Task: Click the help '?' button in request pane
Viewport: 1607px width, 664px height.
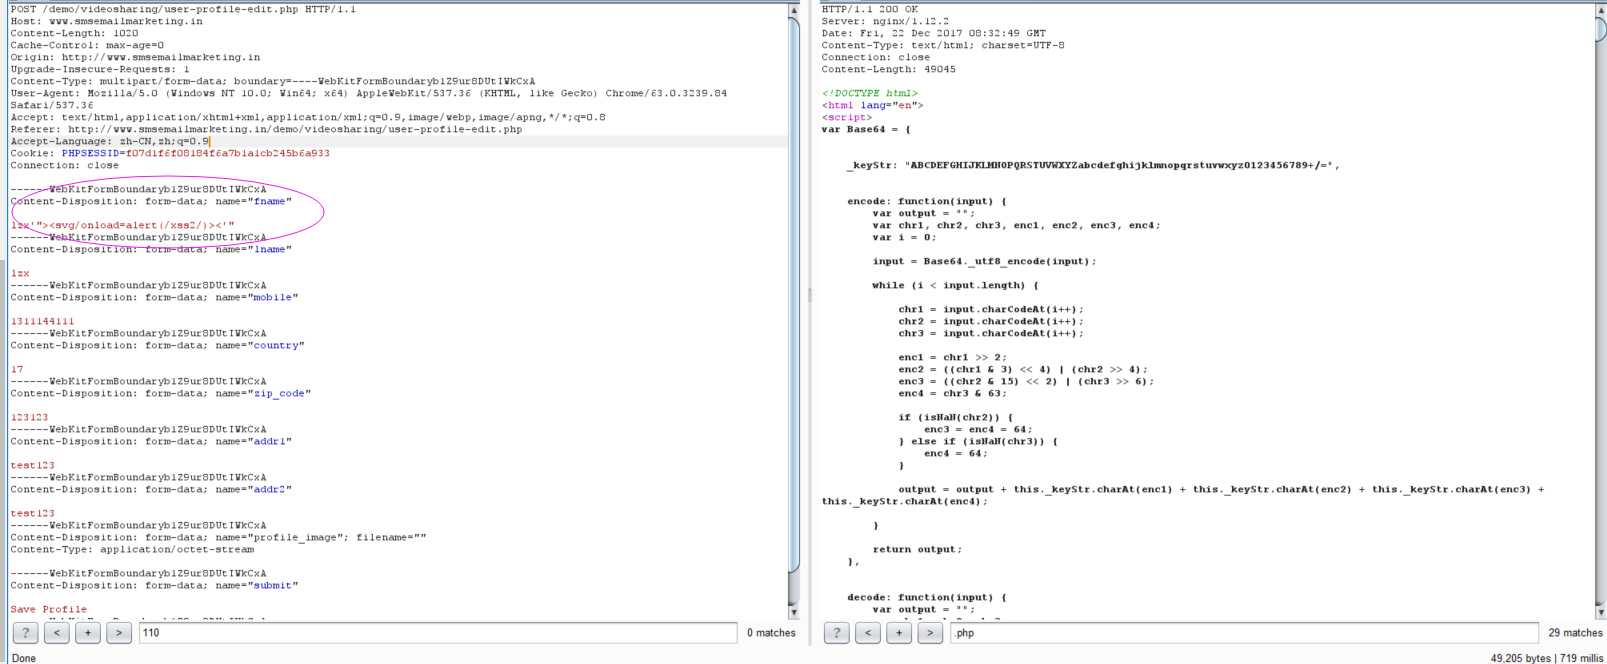Action: tap(25, 633)
